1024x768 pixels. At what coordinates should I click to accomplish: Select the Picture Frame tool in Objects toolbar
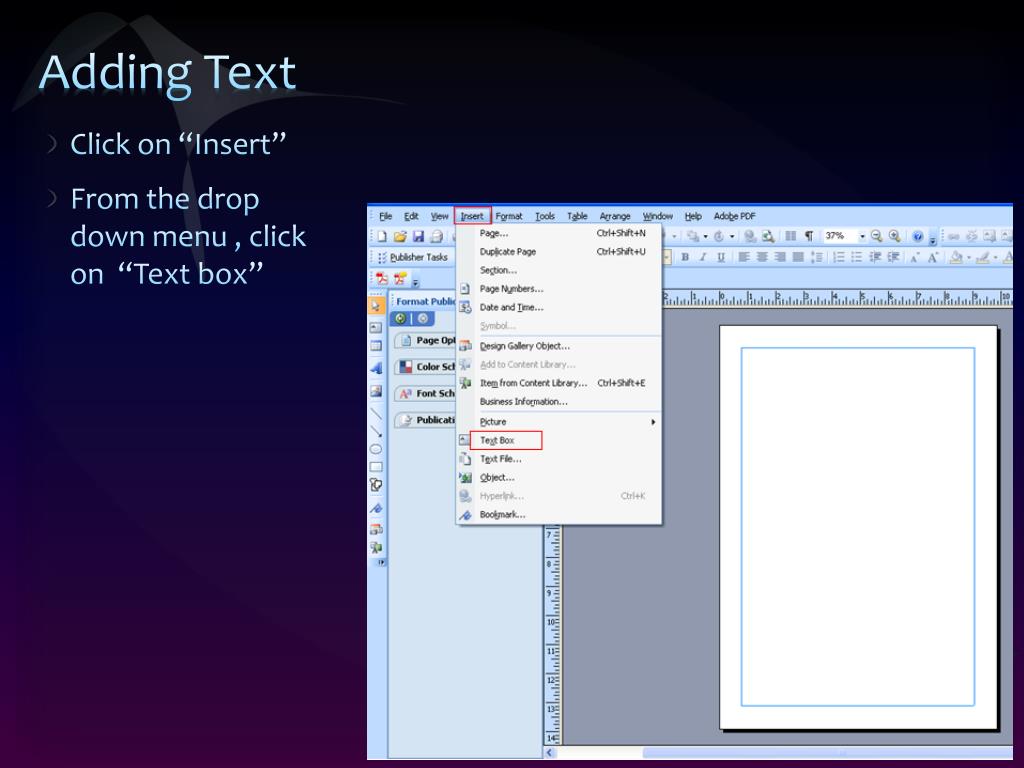click(376, 391)
